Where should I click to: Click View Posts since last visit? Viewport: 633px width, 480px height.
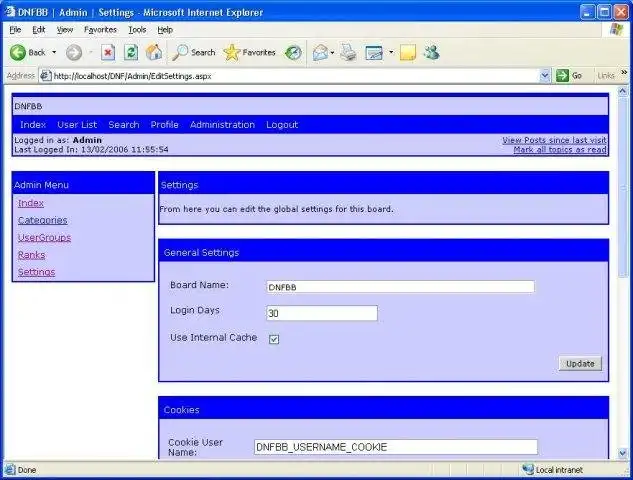(x=554, y=140)
